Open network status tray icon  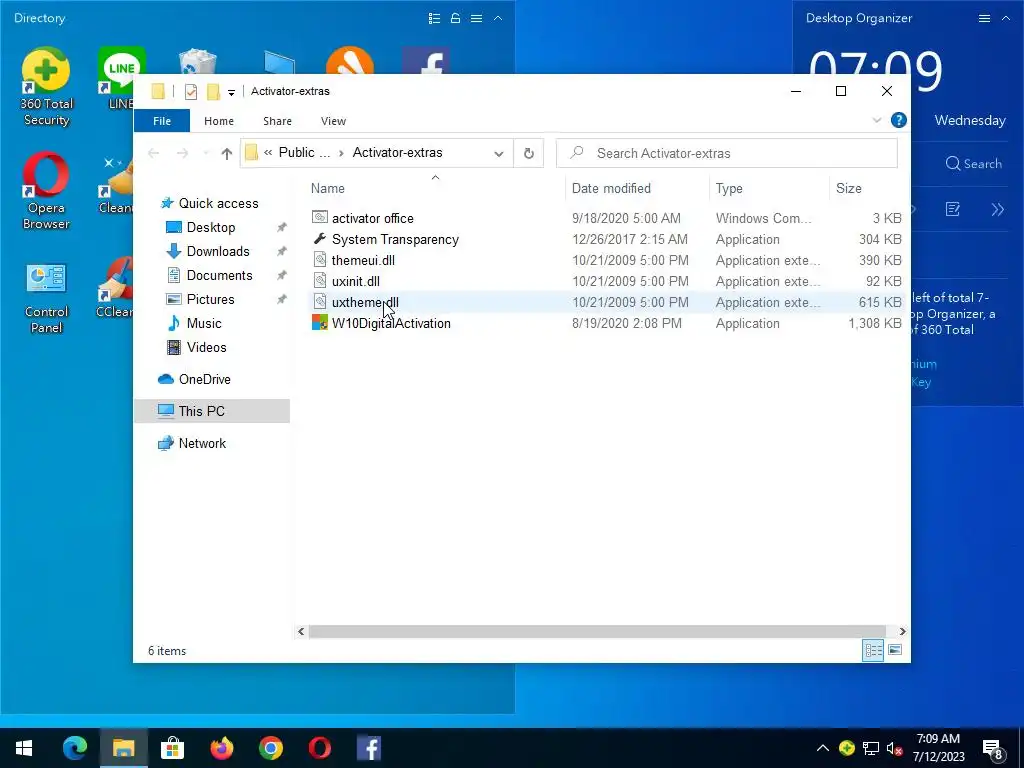point(871,748)
